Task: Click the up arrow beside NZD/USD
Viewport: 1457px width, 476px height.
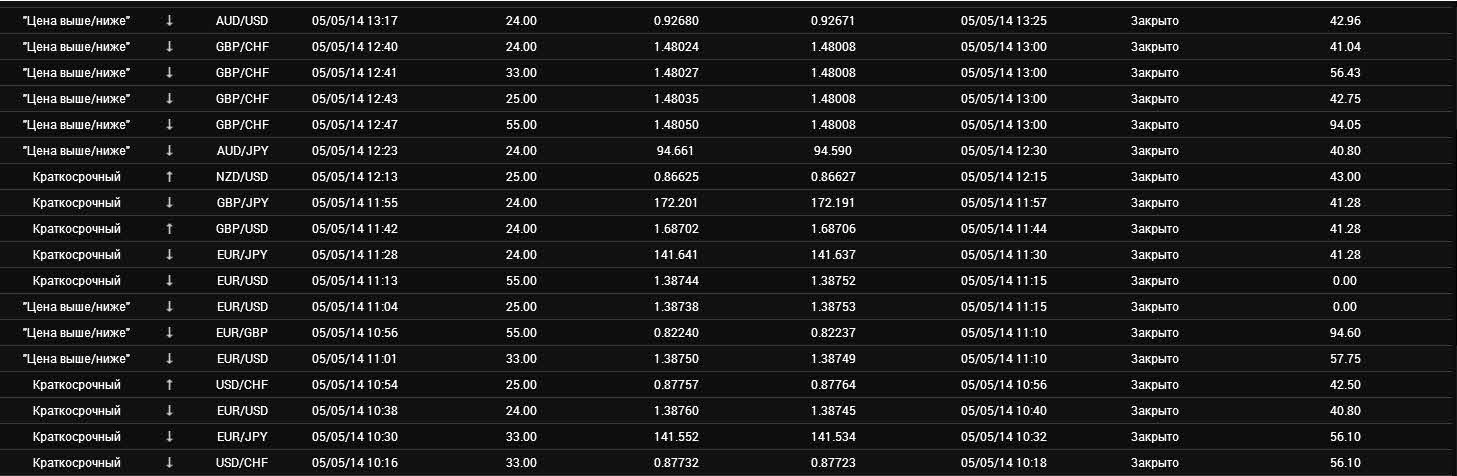Action: 169,177
